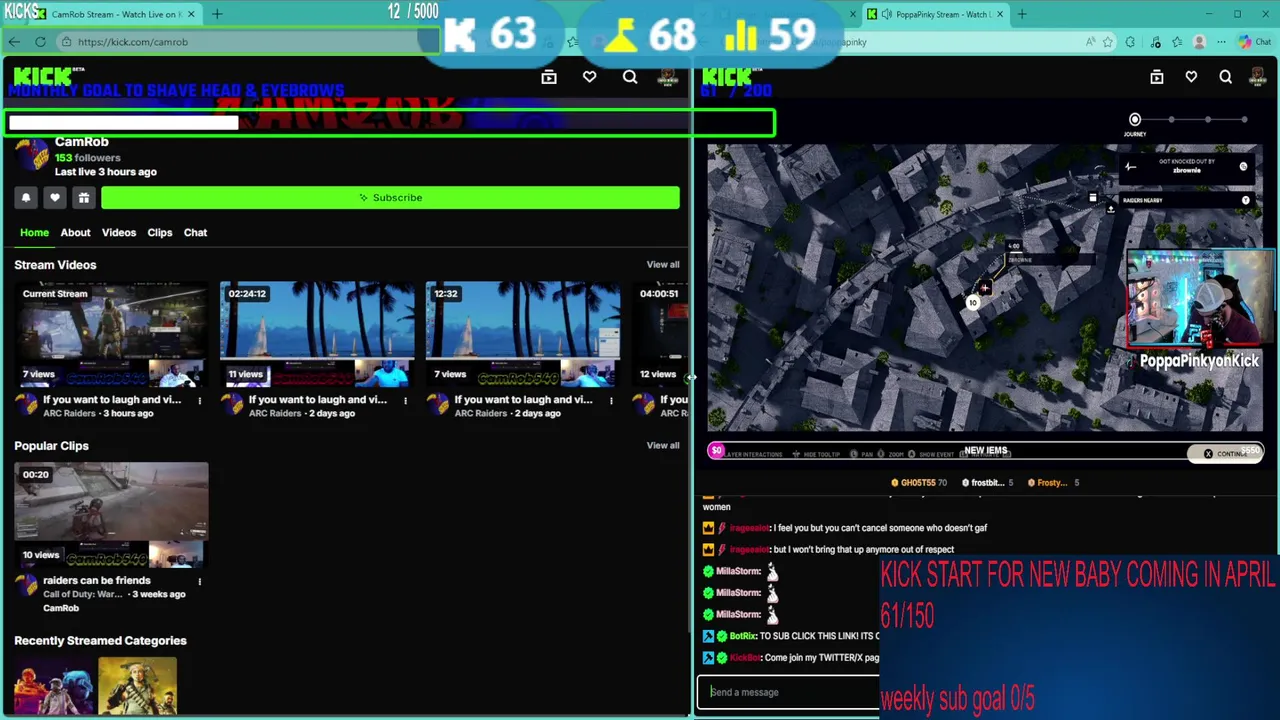Click the browse icon in PoppaPinky window header
Screen dimensions: 1280x720
click(x=1157, y=77)
